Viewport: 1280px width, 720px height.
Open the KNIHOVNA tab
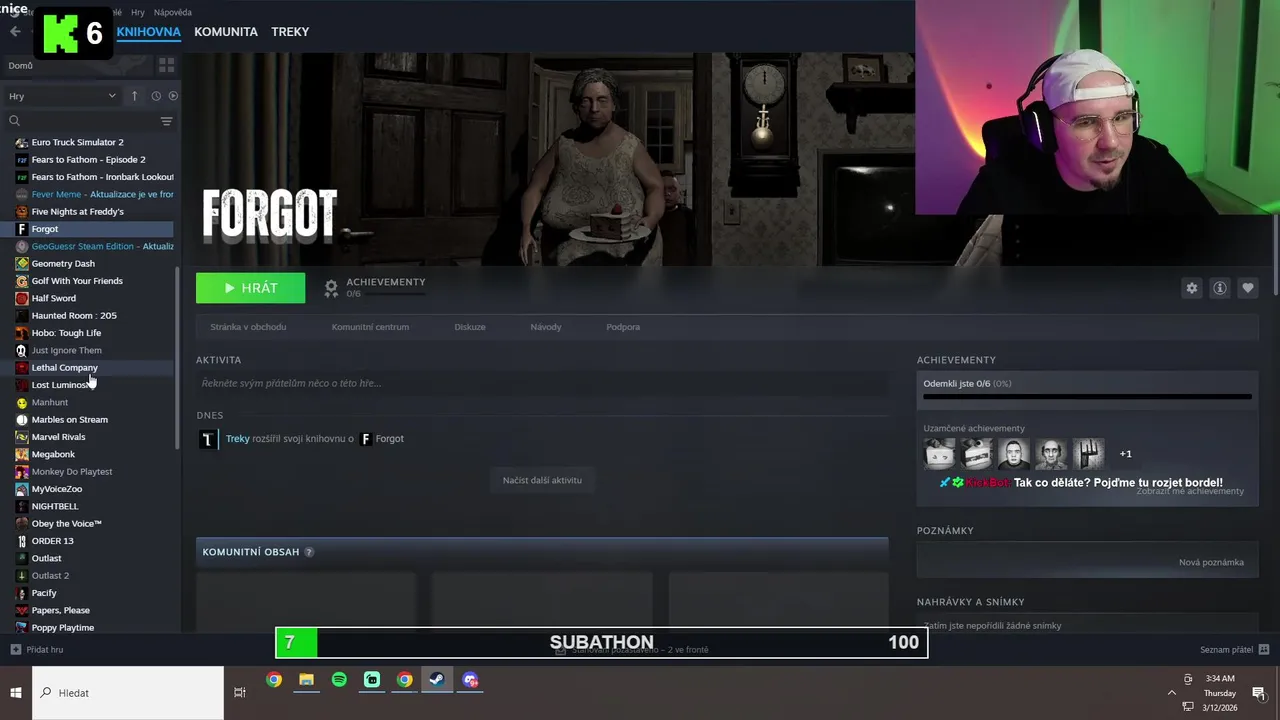pyautogui.click(x=148, y=32)
